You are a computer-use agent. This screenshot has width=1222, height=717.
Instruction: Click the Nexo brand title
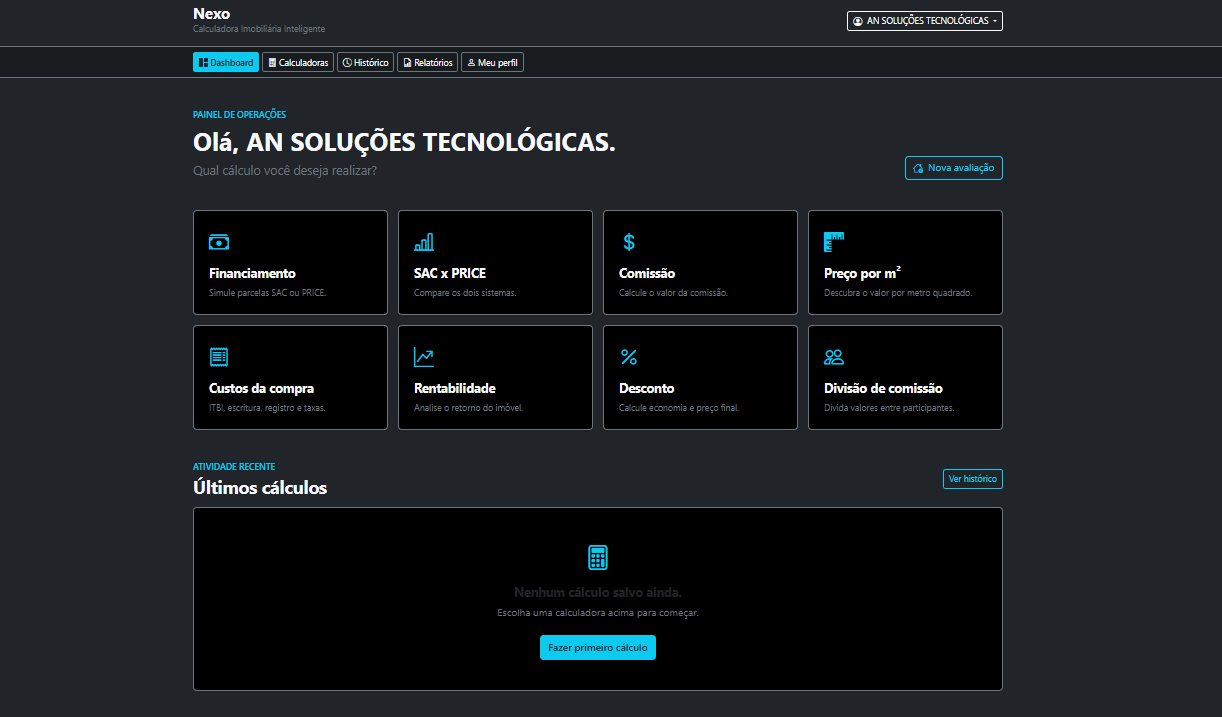[x=211, y=14]
